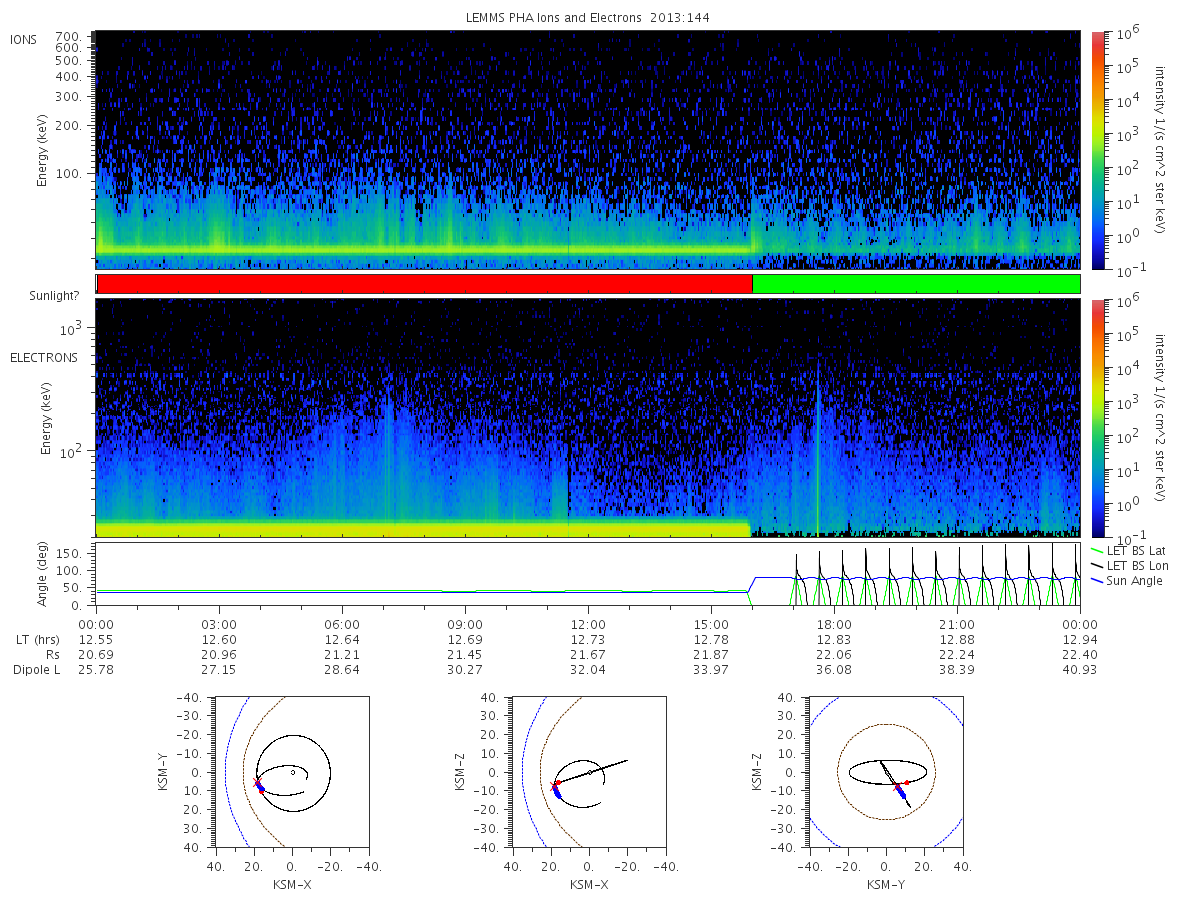Click the red Sunlight status bar segment
Screen dimensions: 1200x900
424,284
